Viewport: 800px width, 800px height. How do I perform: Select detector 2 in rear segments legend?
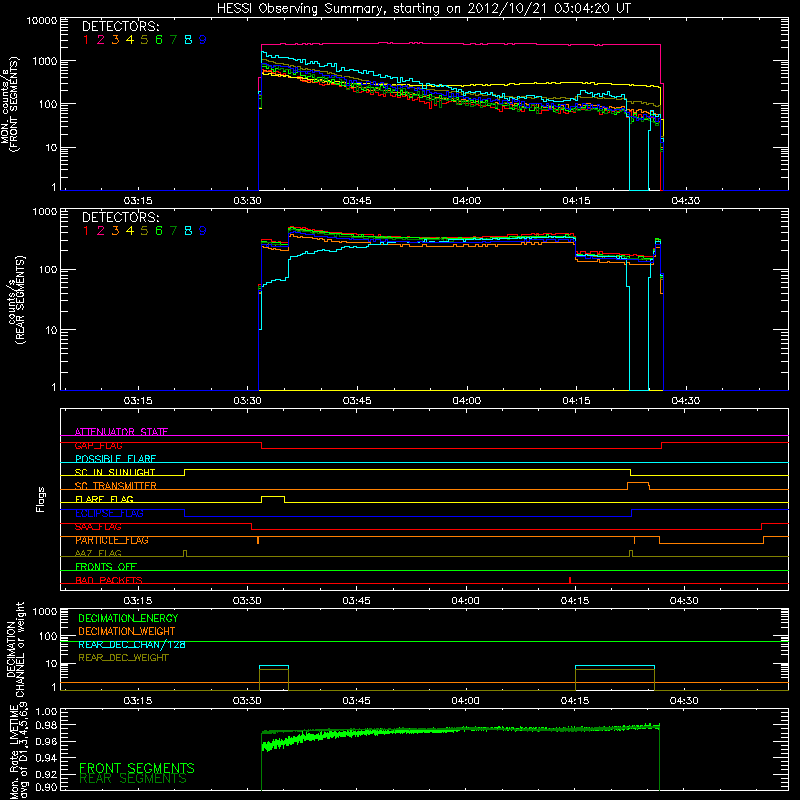click(101, 231)
